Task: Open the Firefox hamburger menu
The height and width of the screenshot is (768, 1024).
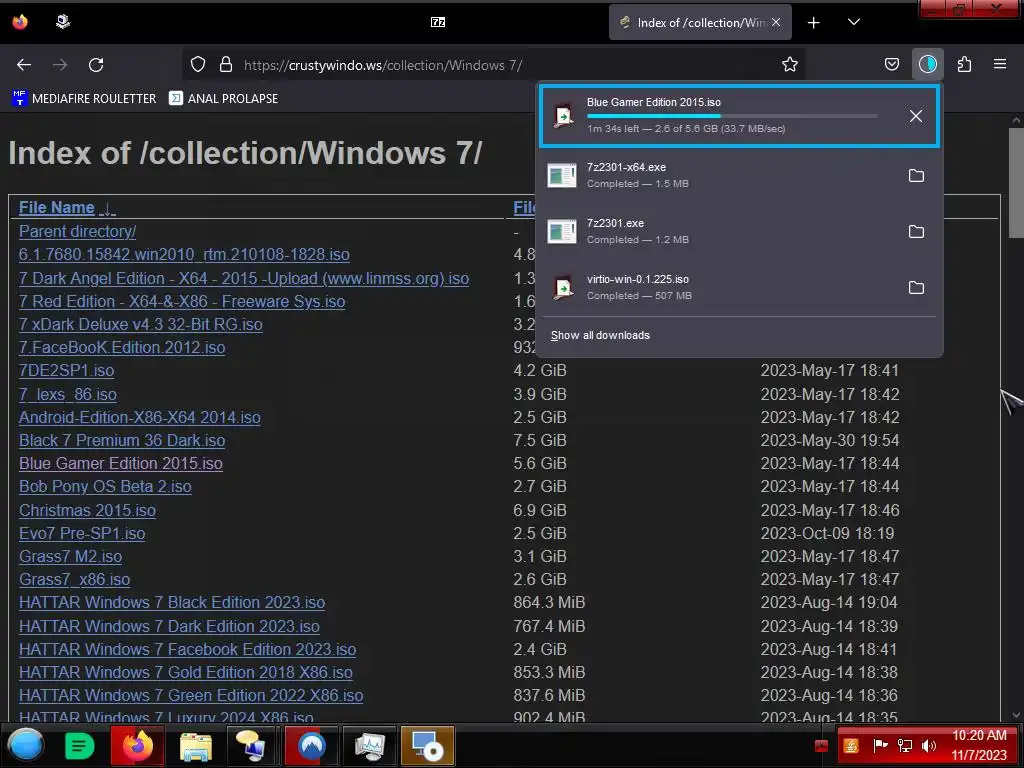Action: click(1000, 64)
